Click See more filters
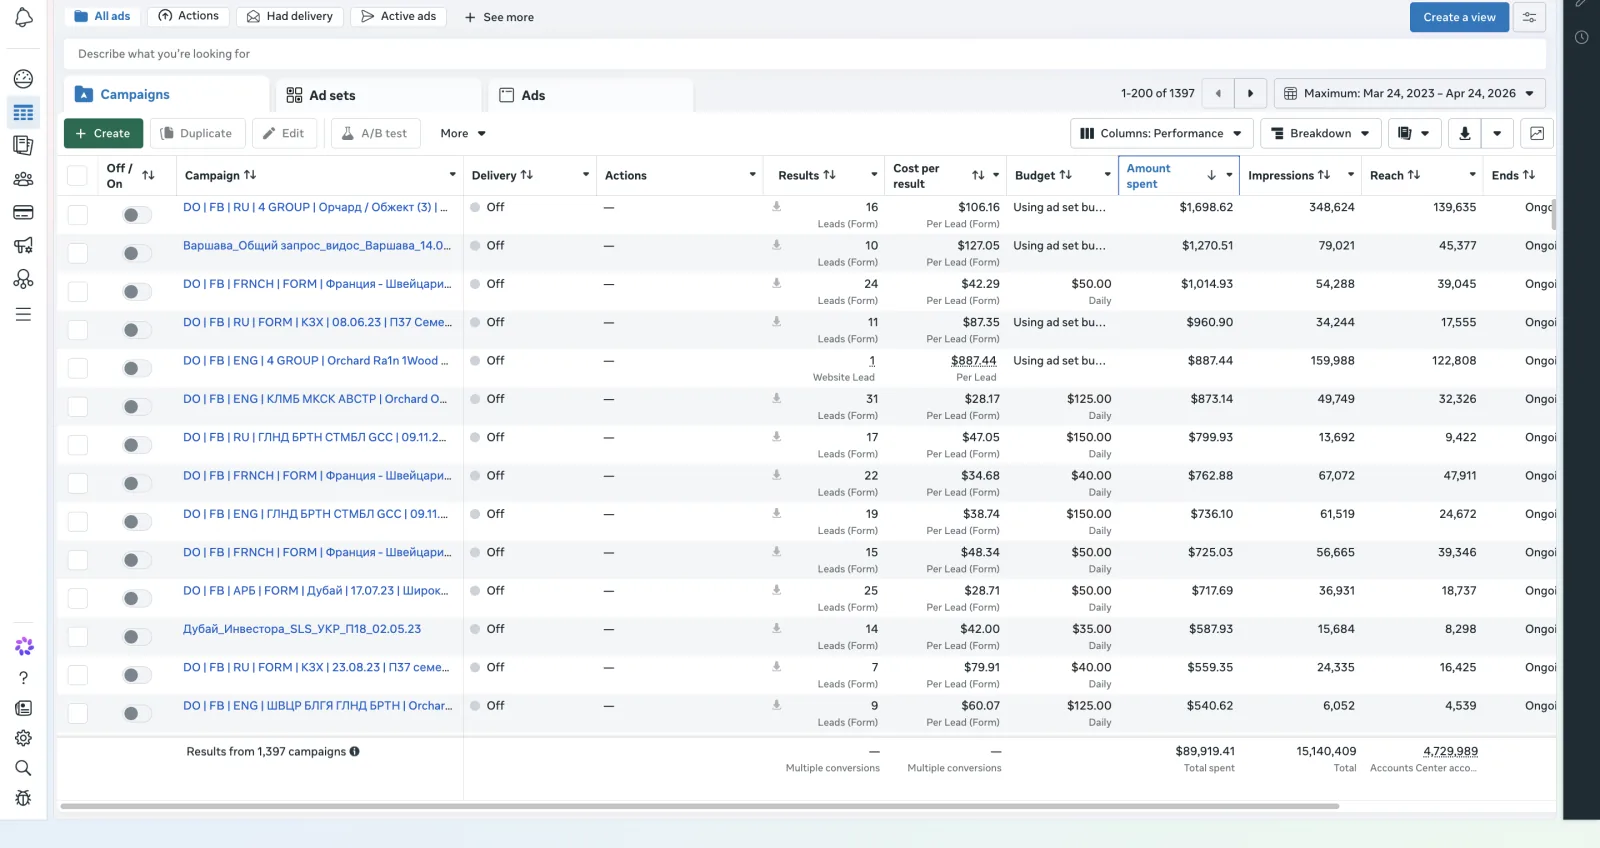This screenshot has height=848, width=1600. 499,17
